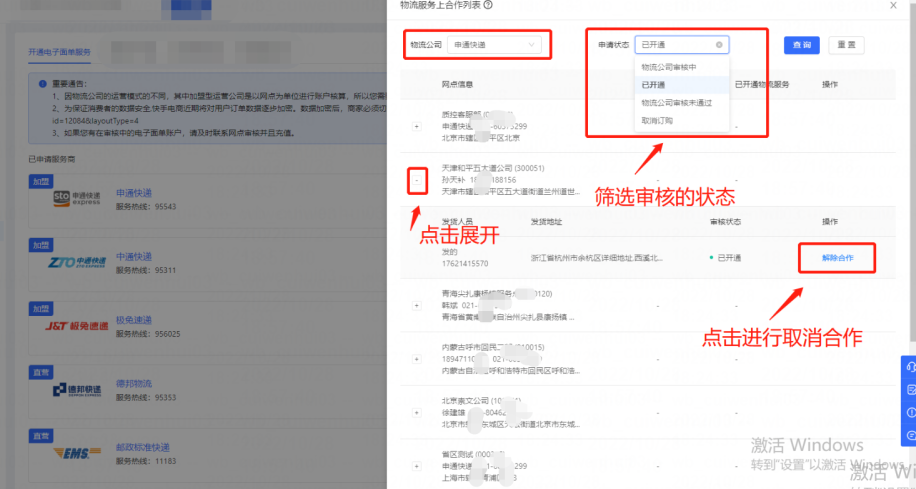
Task: Close the 物流服务上合作列表 dialog
Action: pos(893,5)
